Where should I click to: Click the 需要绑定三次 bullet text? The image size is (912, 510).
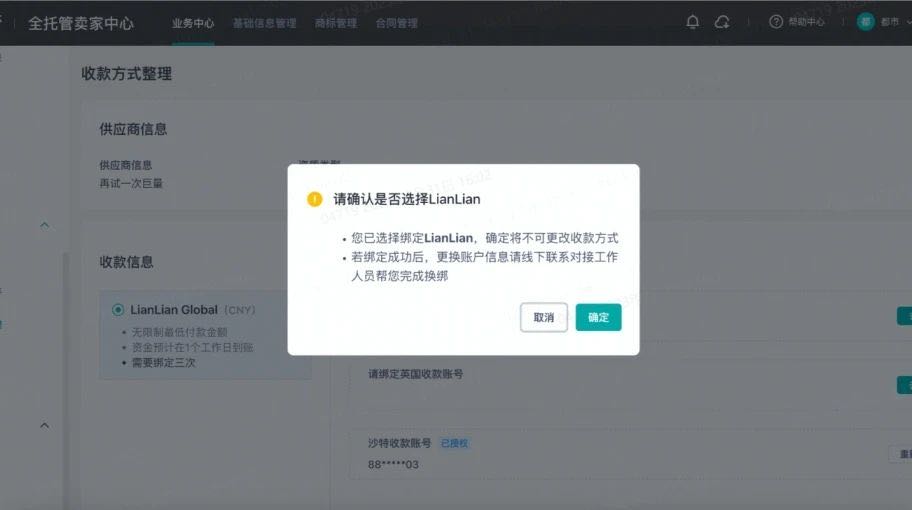[x=163, y=362]
